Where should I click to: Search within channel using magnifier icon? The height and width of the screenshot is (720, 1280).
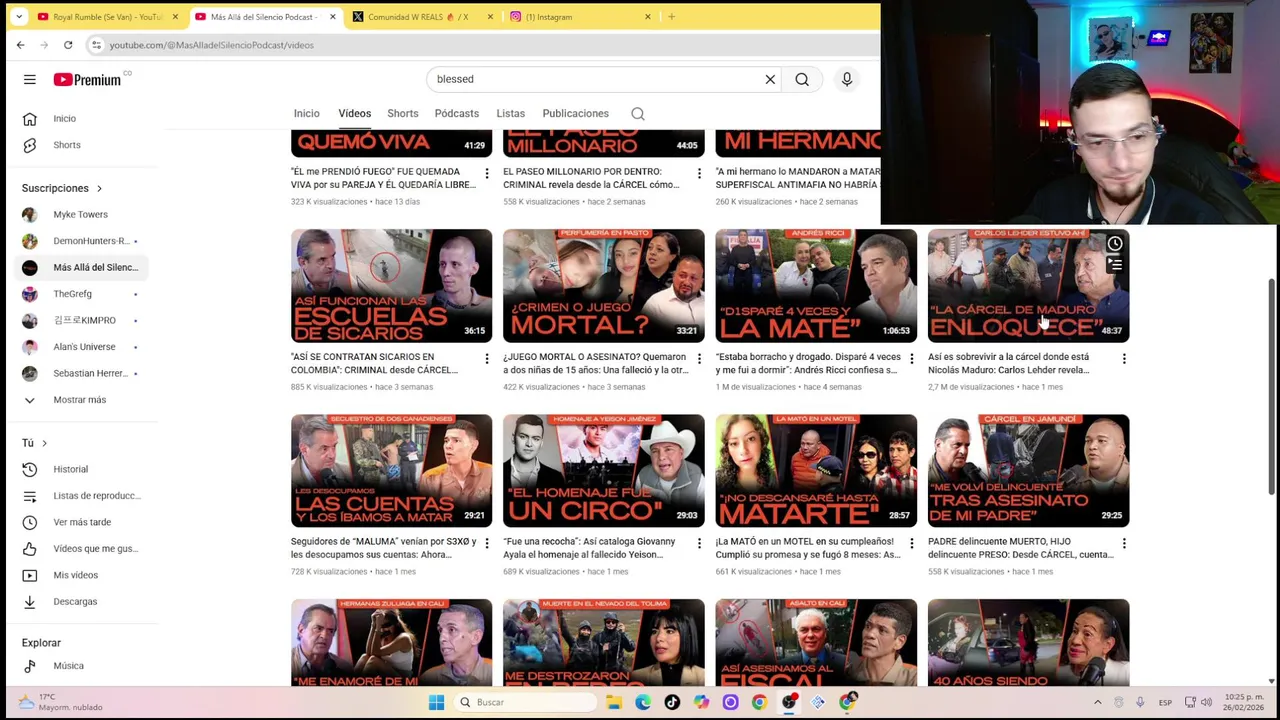coord(638,113)
